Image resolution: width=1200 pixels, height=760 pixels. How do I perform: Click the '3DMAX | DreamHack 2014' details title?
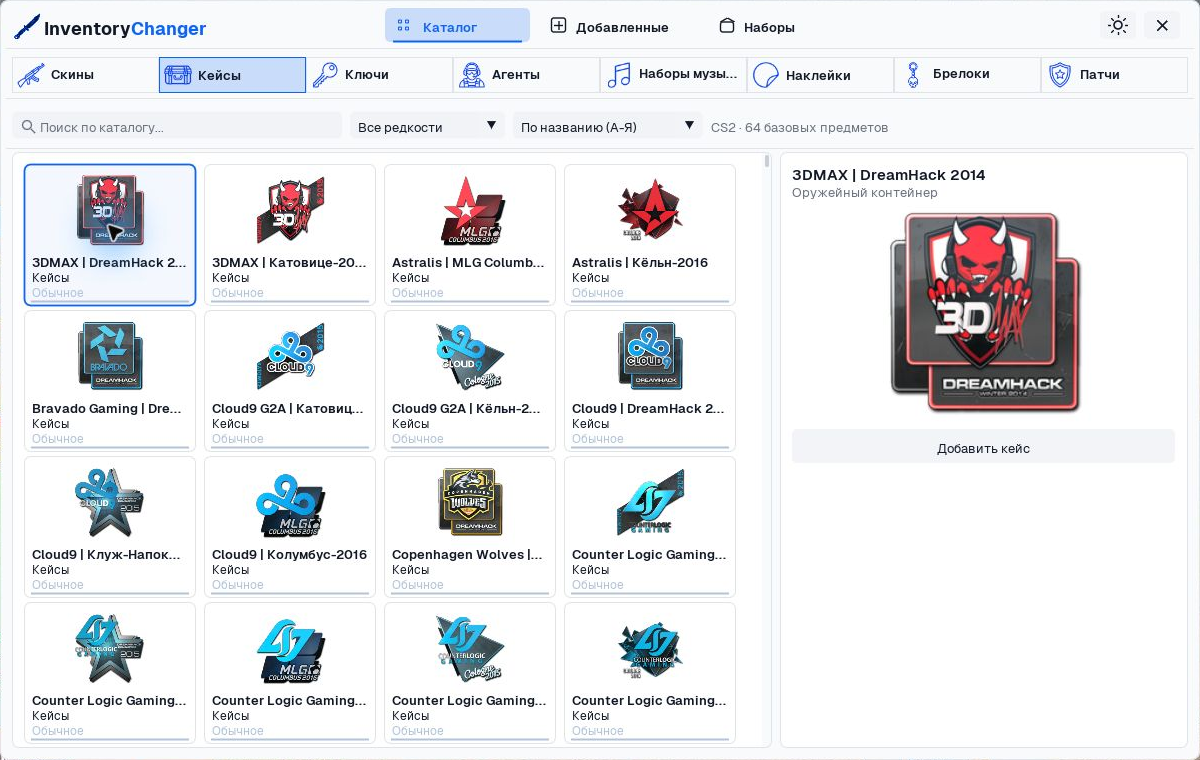pos(889,174)
